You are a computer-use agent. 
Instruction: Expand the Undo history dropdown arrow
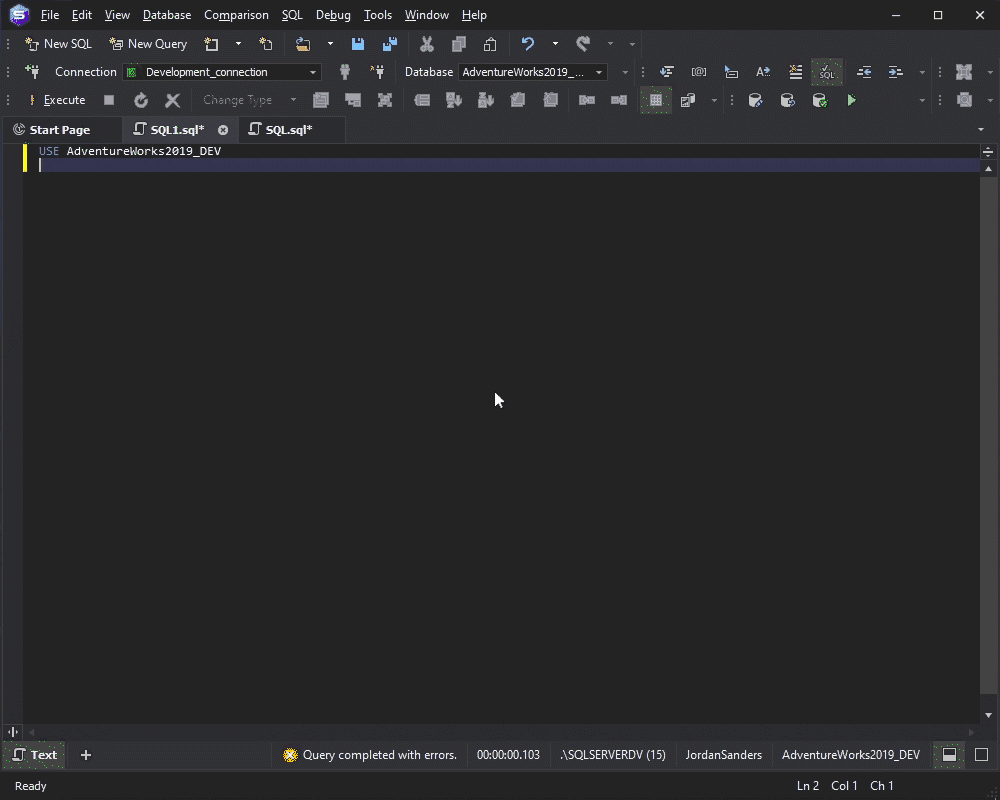(x=555, y=44)
